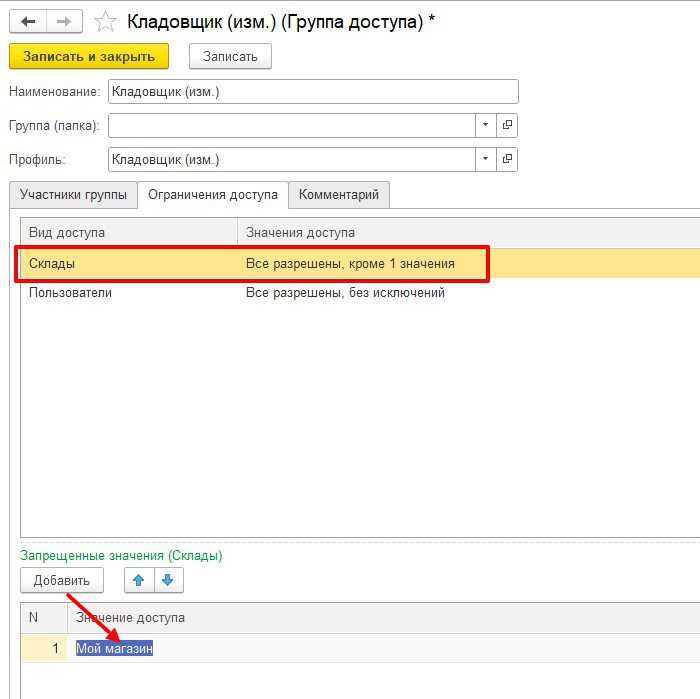Click the Значения доступа column header
700x699 pixels.
pyautogui.click(x=300, y=233)
